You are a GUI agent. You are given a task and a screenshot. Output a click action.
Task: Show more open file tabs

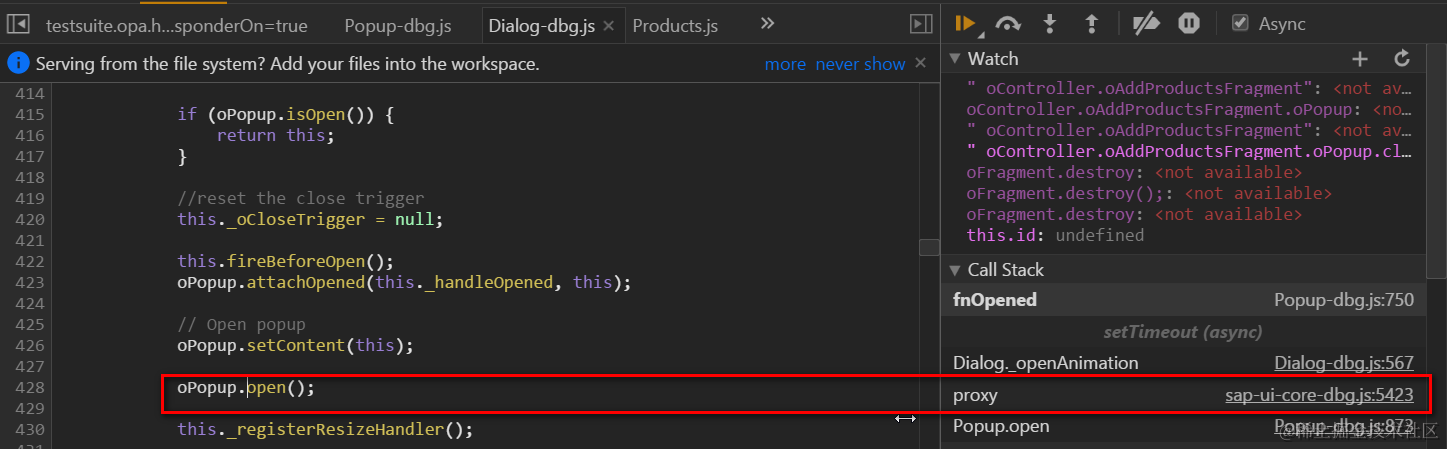tap(767, 24)
